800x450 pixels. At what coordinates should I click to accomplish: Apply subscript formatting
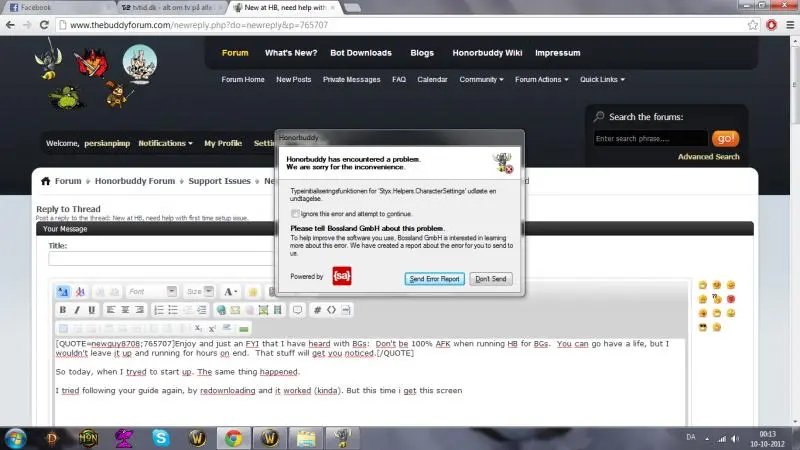pos(198,328)
